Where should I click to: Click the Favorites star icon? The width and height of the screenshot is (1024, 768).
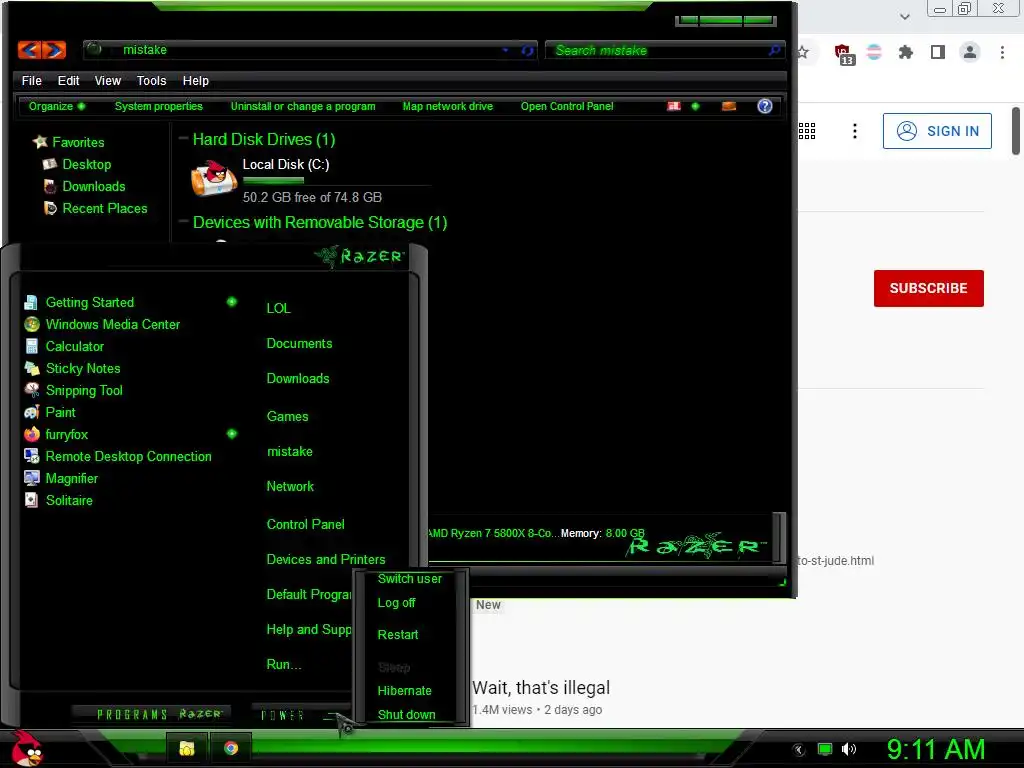40,142
